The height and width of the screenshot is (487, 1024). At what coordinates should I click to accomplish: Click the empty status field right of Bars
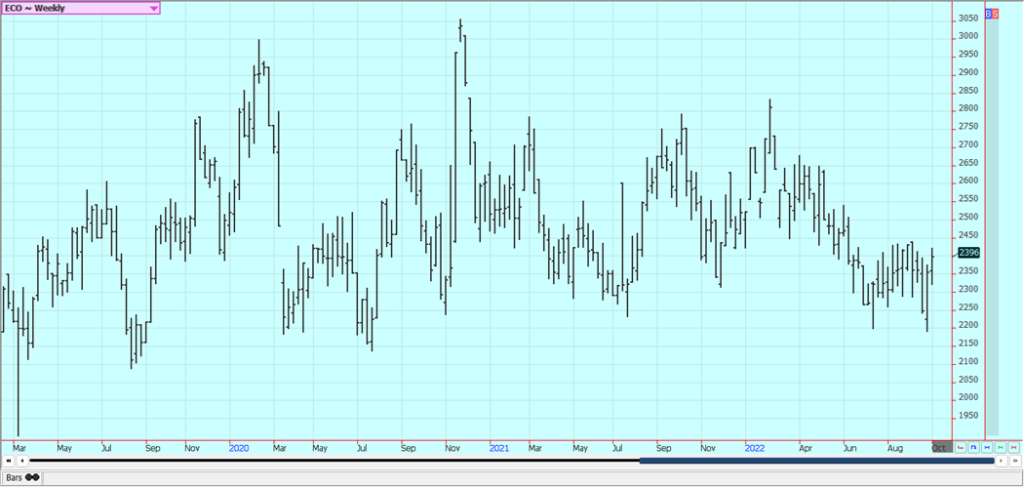(x=532, y=478)
